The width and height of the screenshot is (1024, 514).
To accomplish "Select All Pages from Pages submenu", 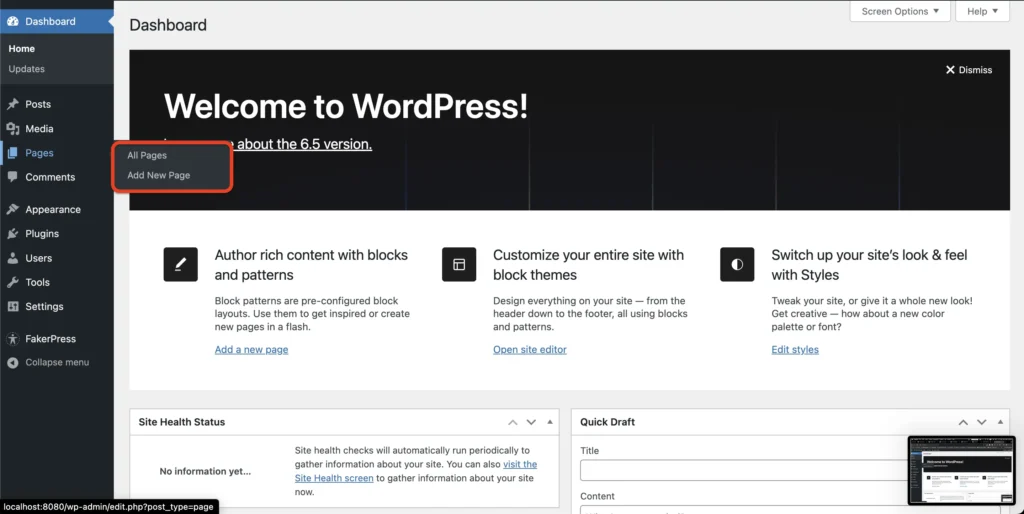I will tap(147, 156).
